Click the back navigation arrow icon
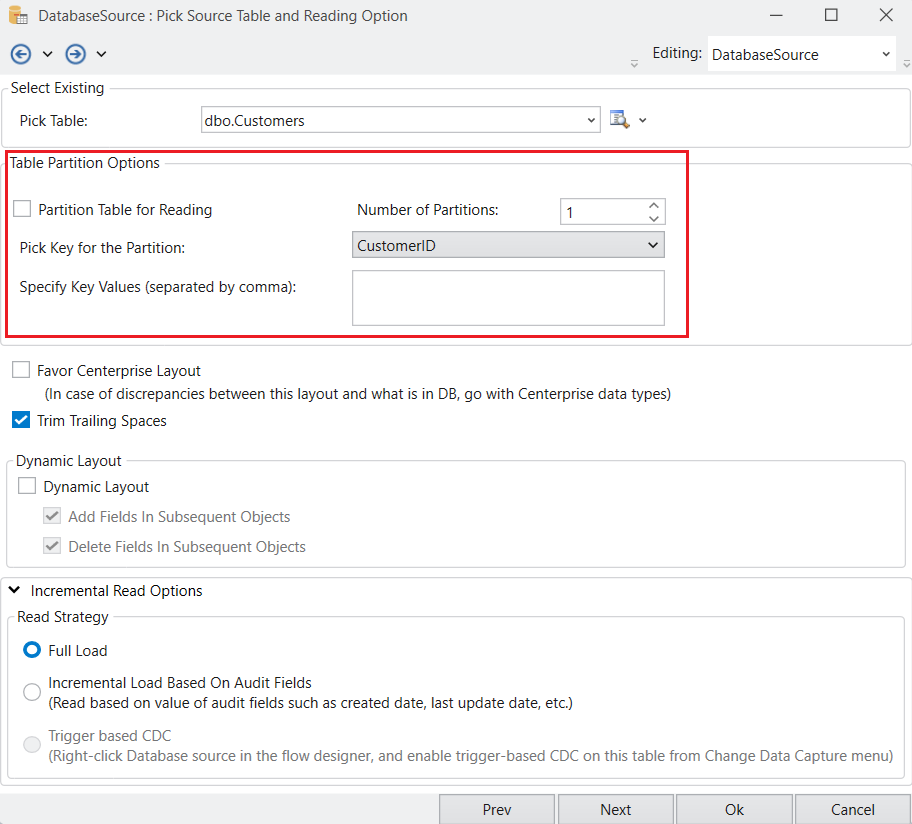Image resolution: width=912 pixels, height=824 pixels. pos(21,54)
